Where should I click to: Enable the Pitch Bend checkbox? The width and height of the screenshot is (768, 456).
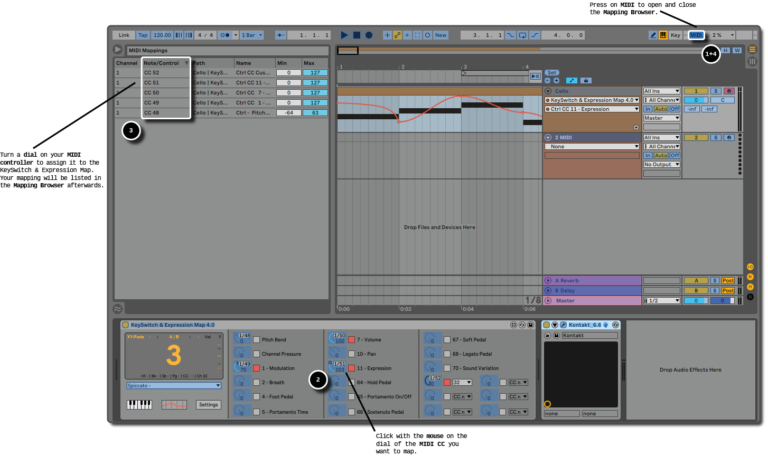[257, 340]
